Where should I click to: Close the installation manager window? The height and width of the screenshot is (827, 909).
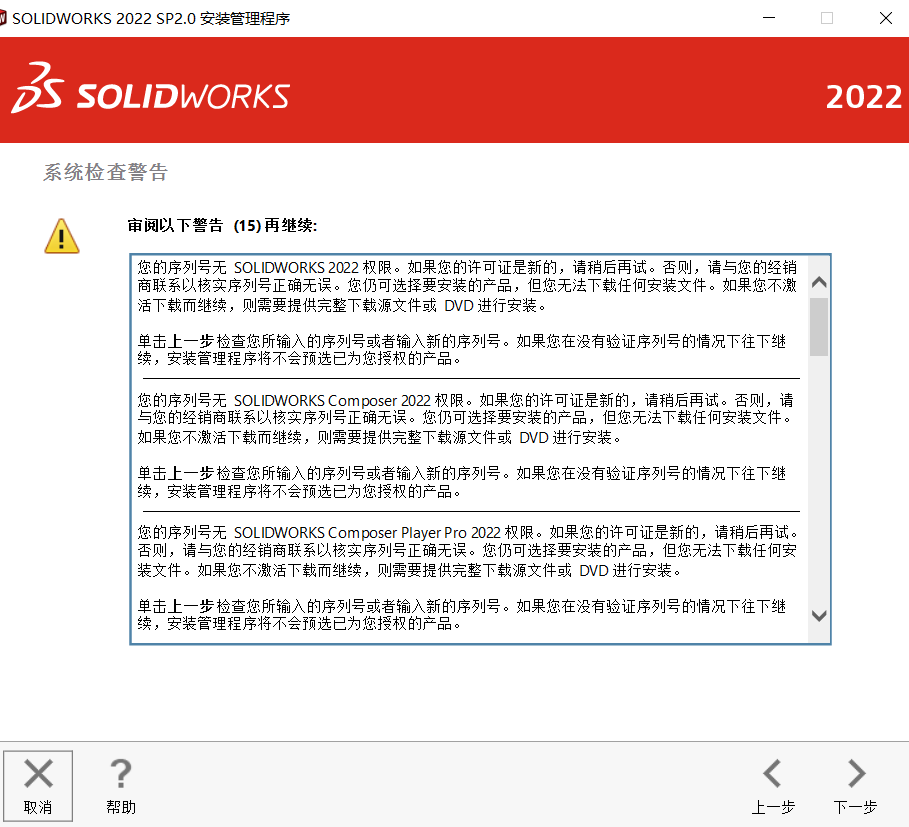[x=885, y=18]
